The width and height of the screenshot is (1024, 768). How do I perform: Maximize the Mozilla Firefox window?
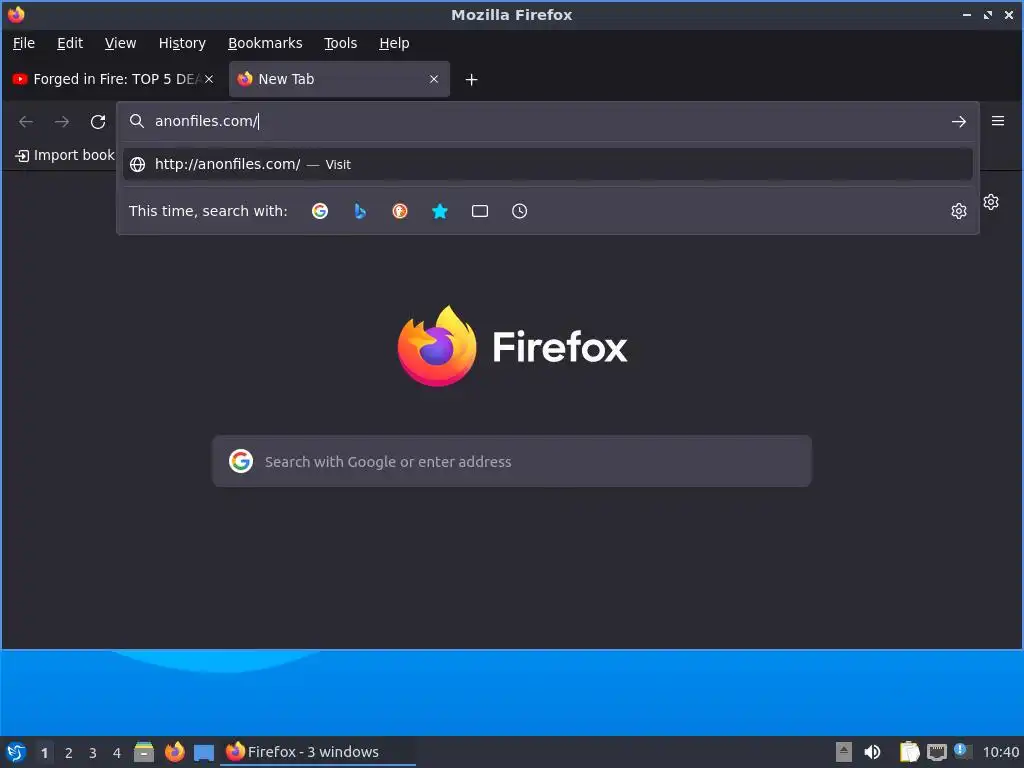(x=987, y=14)
